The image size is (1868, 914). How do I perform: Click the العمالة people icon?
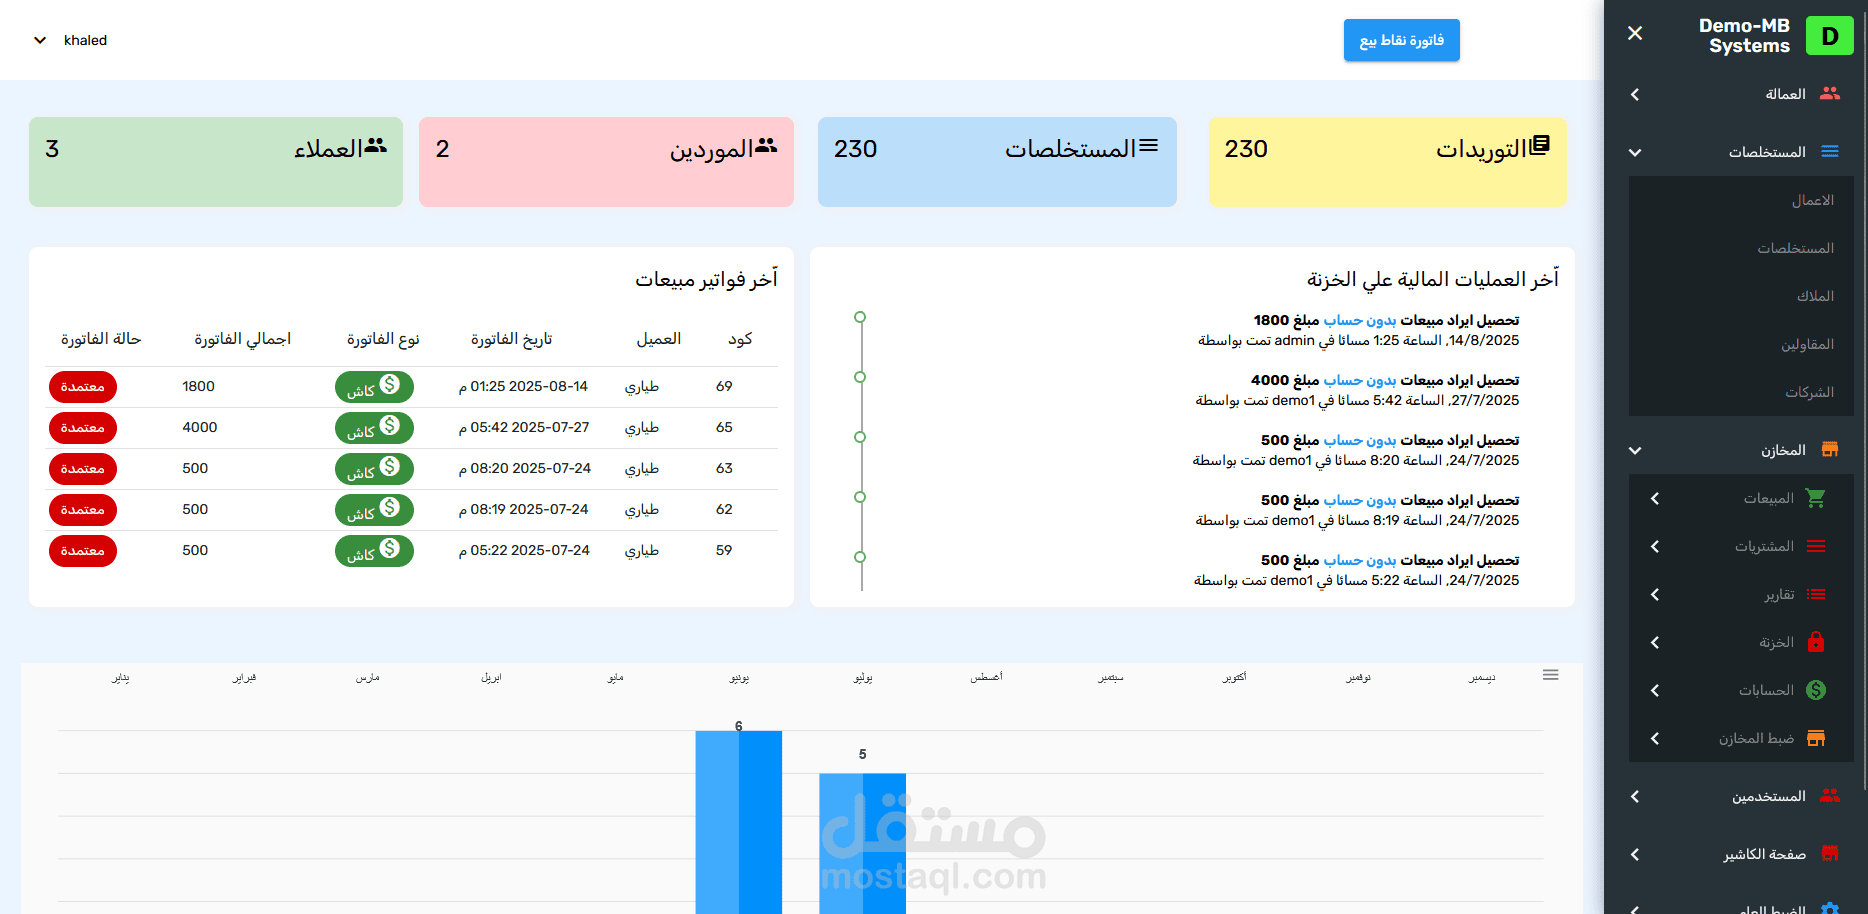(1830, 93)
